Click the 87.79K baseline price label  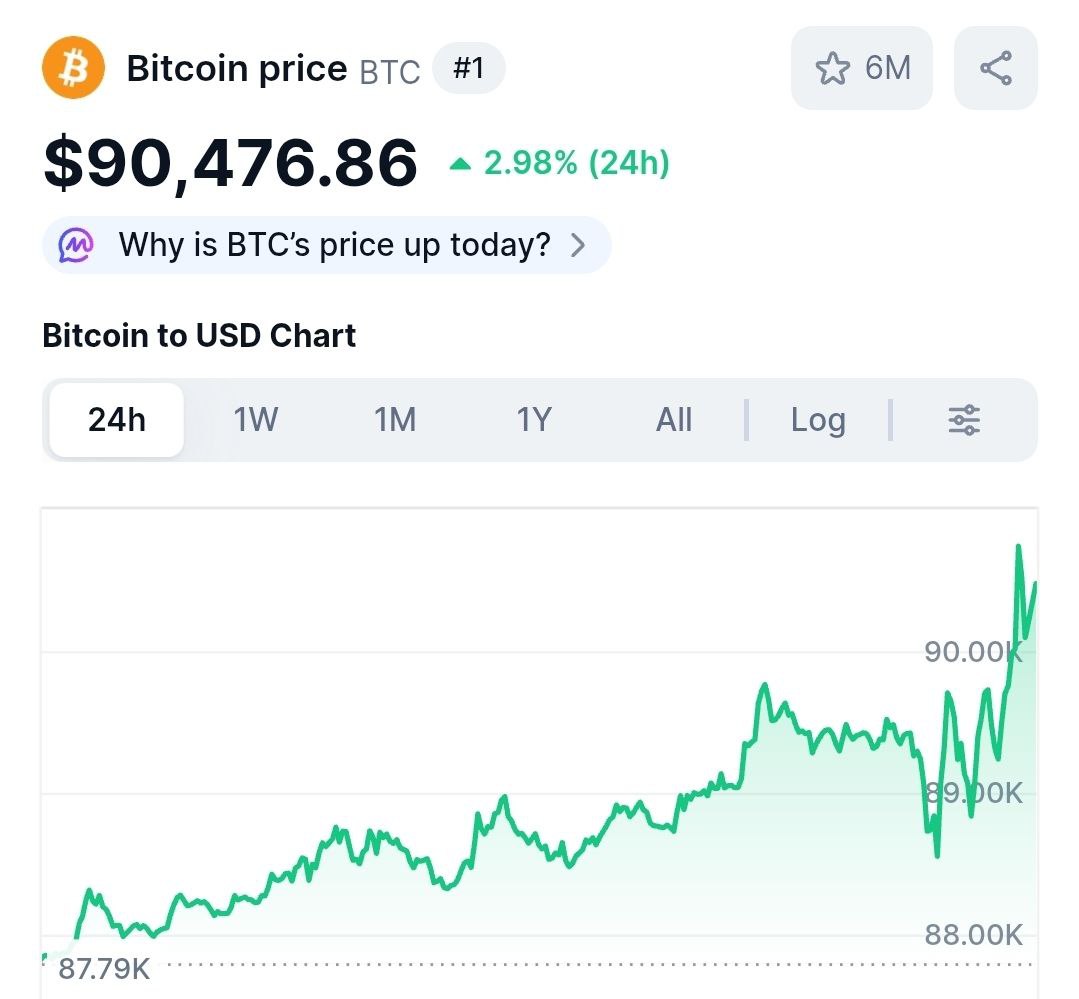pos(104,968)
